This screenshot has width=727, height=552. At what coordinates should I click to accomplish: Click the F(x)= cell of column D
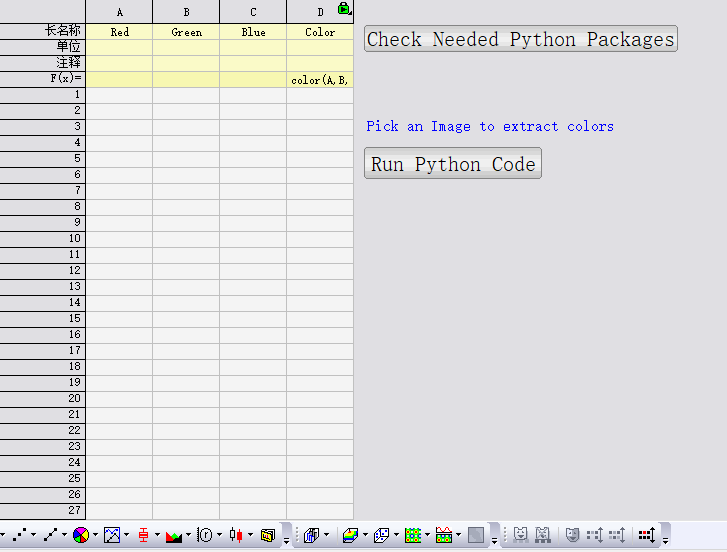click(x=320, y=79)
